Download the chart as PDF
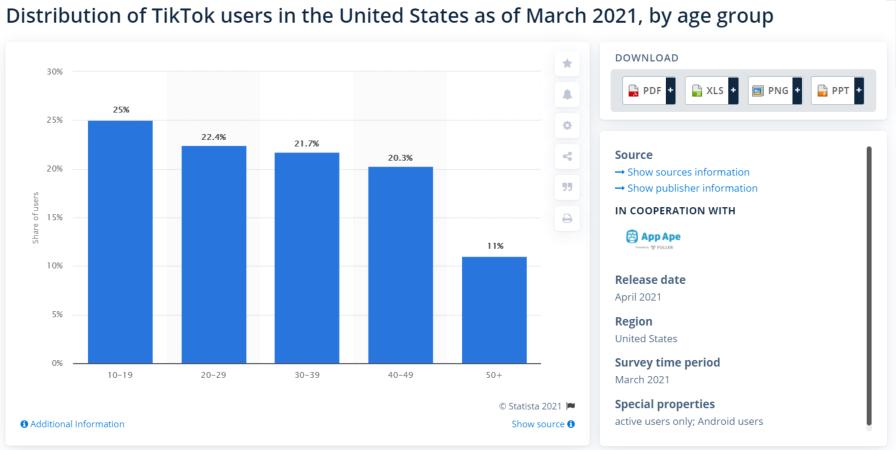The width and height of the screenshot is (896, 450). point(643,91)
